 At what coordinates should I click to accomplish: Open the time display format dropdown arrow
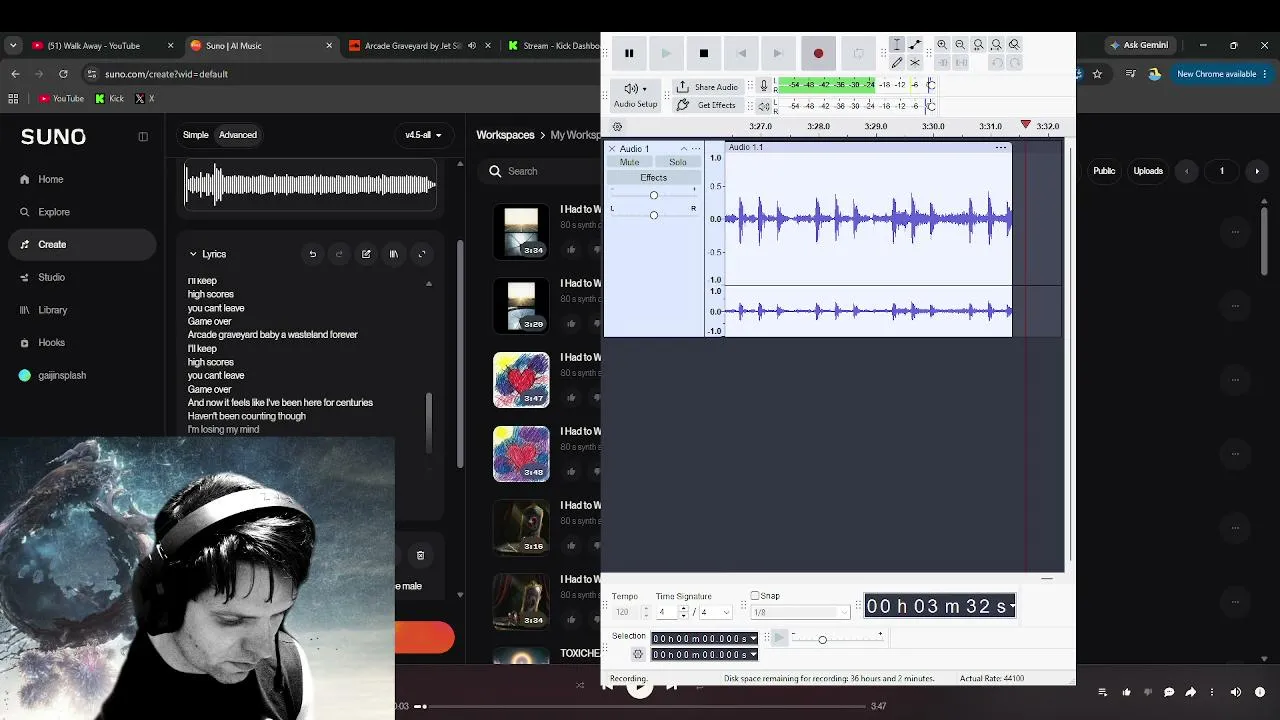point(1012,606)
